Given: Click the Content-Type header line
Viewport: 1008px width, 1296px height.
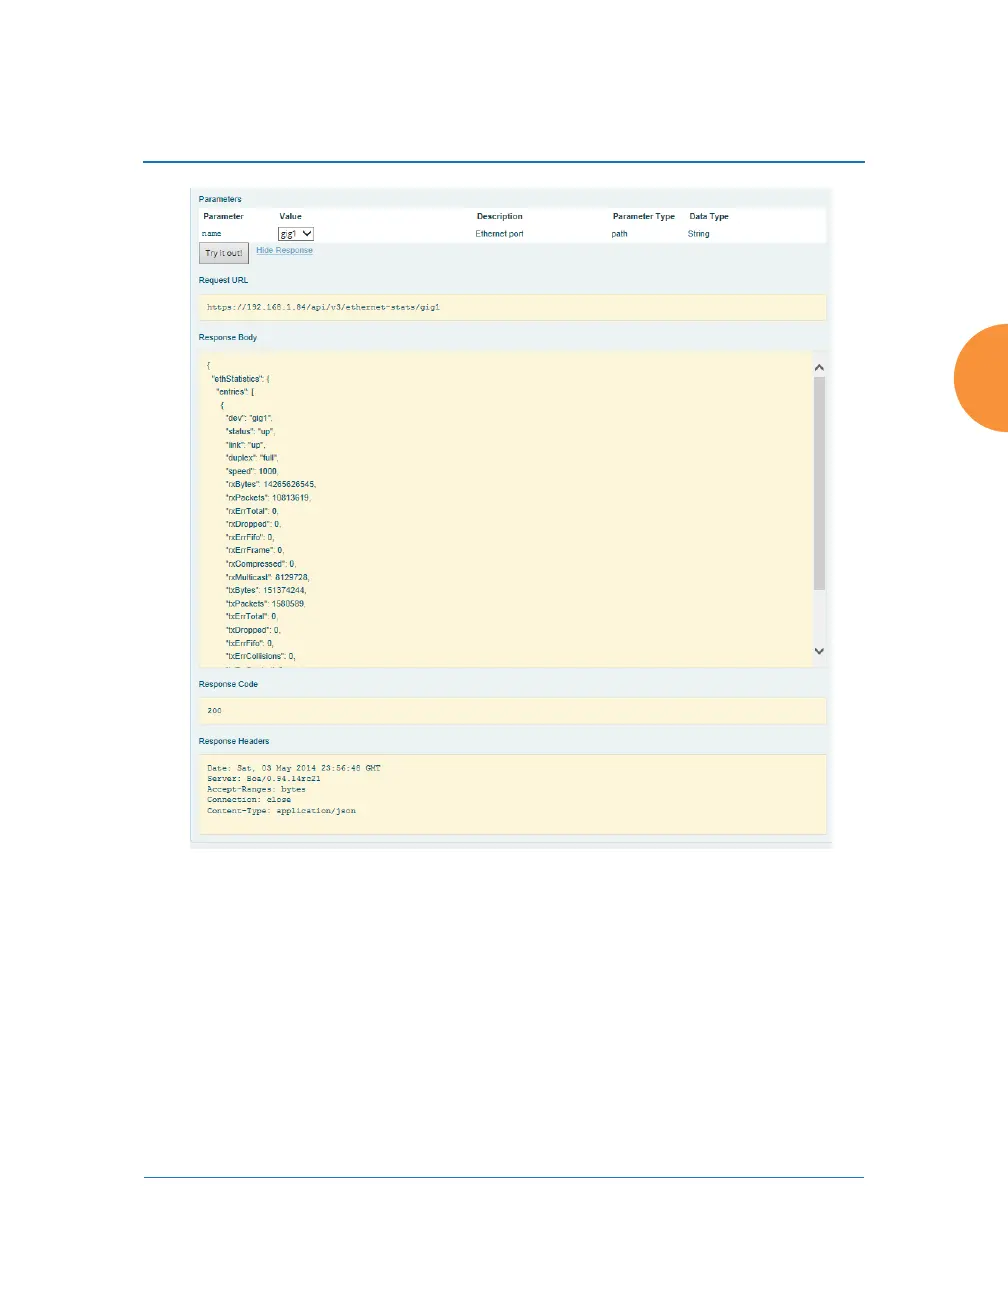Looking at the screenshot, I should (282, 811).
